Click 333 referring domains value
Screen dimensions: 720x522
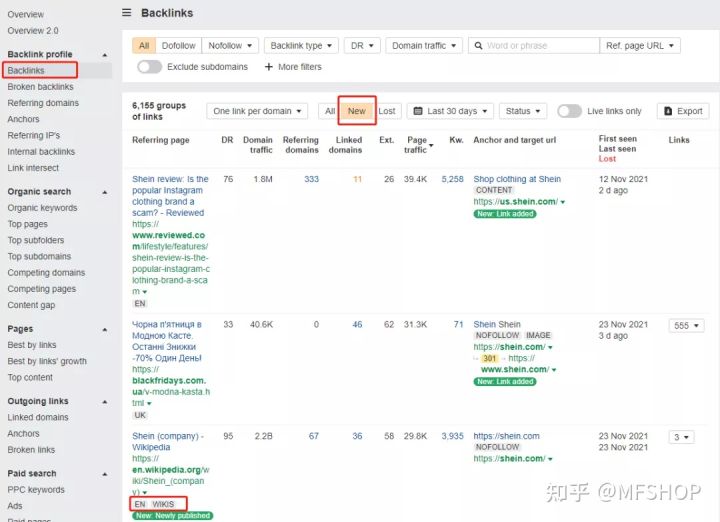click(x=311, y=179)
